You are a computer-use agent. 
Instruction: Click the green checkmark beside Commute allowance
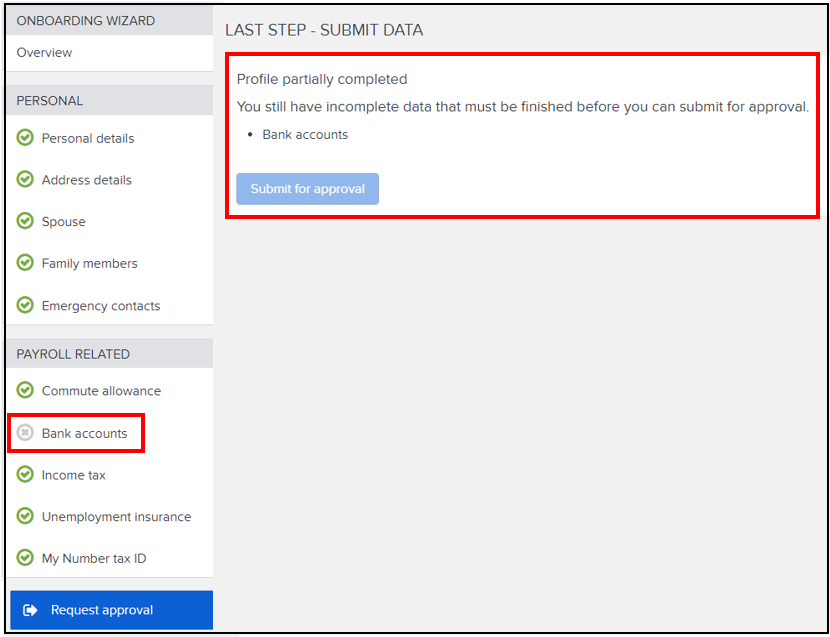24,391
